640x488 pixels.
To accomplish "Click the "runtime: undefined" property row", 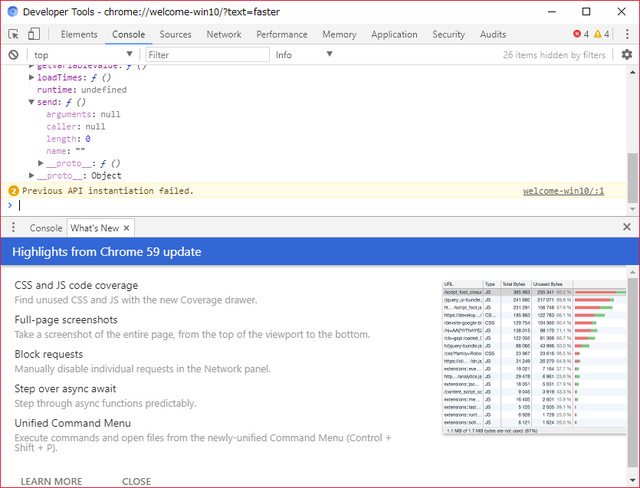I will click(82, 90).
